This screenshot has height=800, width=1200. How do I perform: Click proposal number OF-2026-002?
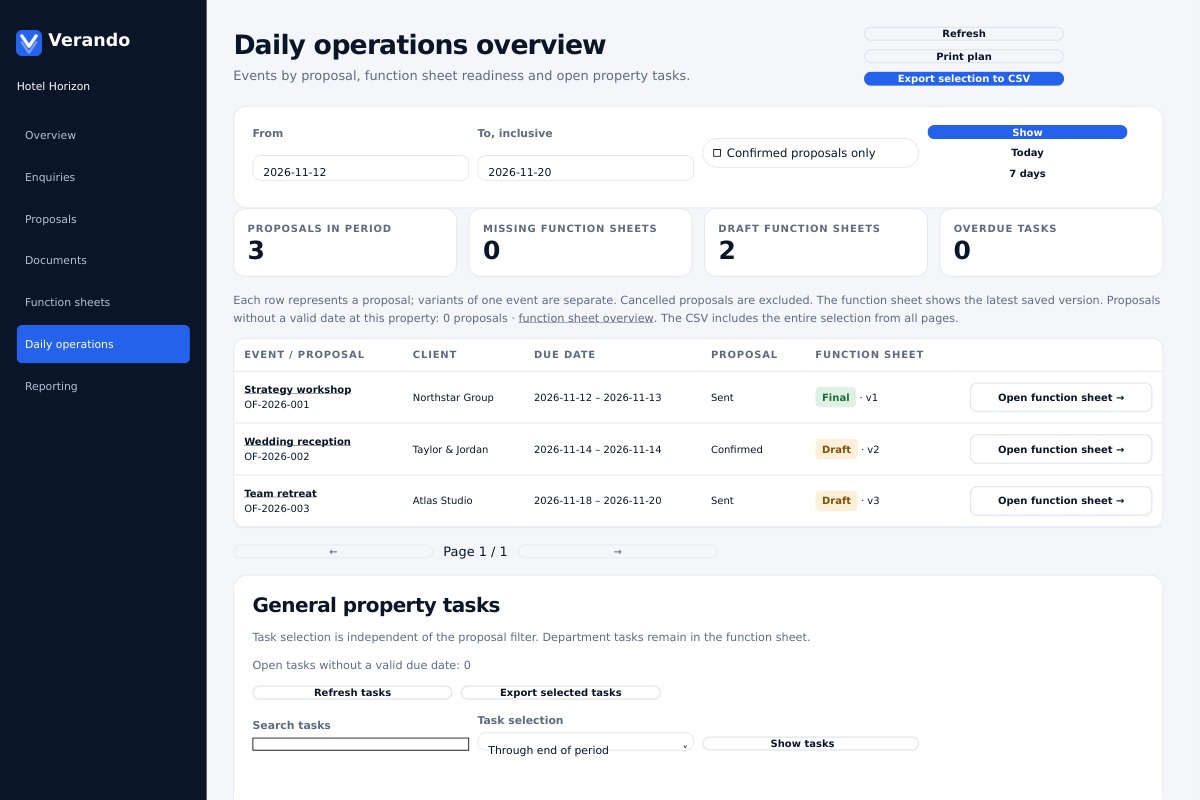tap(277, 456)
